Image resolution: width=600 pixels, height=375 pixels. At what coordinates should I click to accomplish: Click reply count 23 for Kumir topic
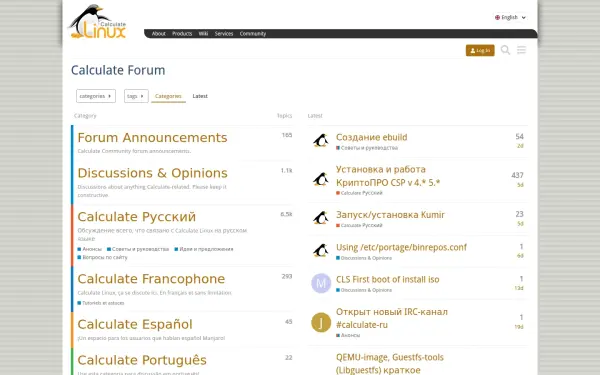[x=519, y=214]
